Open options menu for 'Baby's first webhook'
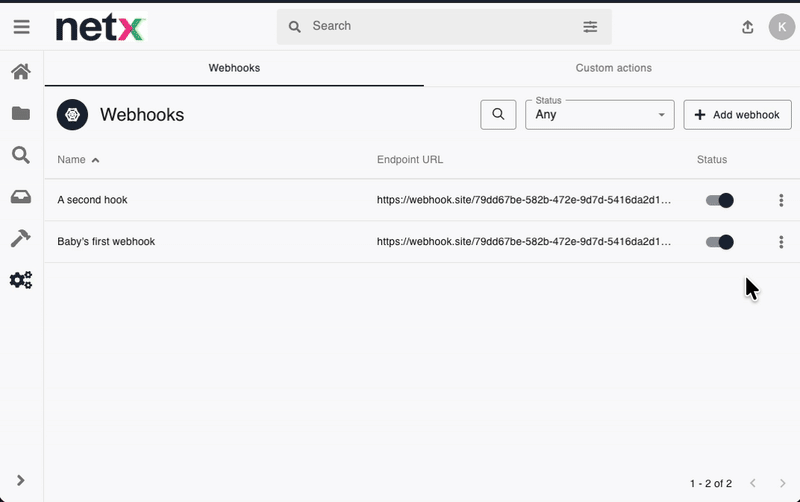This screenshot has height=502, width=800. tap(781, 242)
